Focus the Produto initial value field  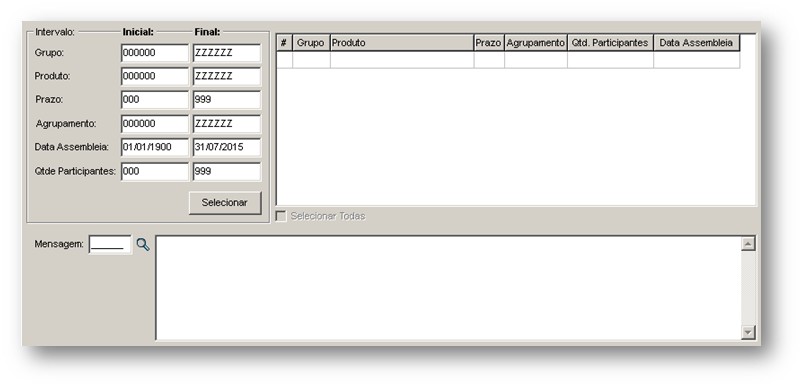pyautogui.click(x=155, y=76)
